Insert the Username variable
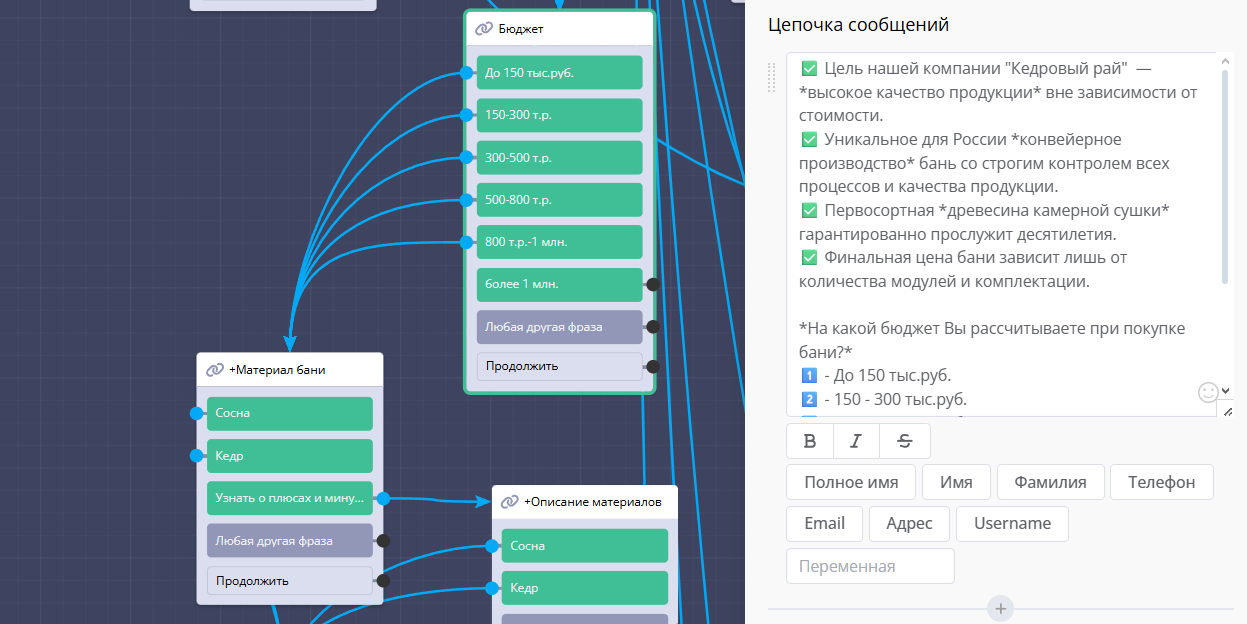1247x624 pixels. (x=1011, y=524)
